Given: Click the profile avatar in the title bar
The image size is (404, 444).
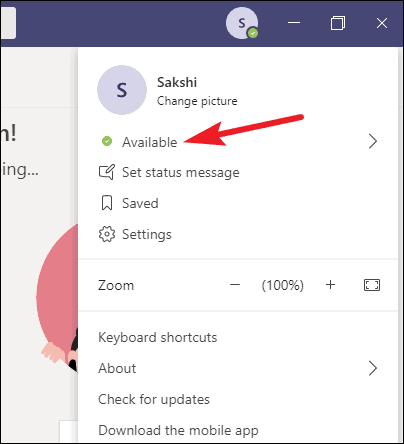Looking at the screenshot, I should pos(242,23).
